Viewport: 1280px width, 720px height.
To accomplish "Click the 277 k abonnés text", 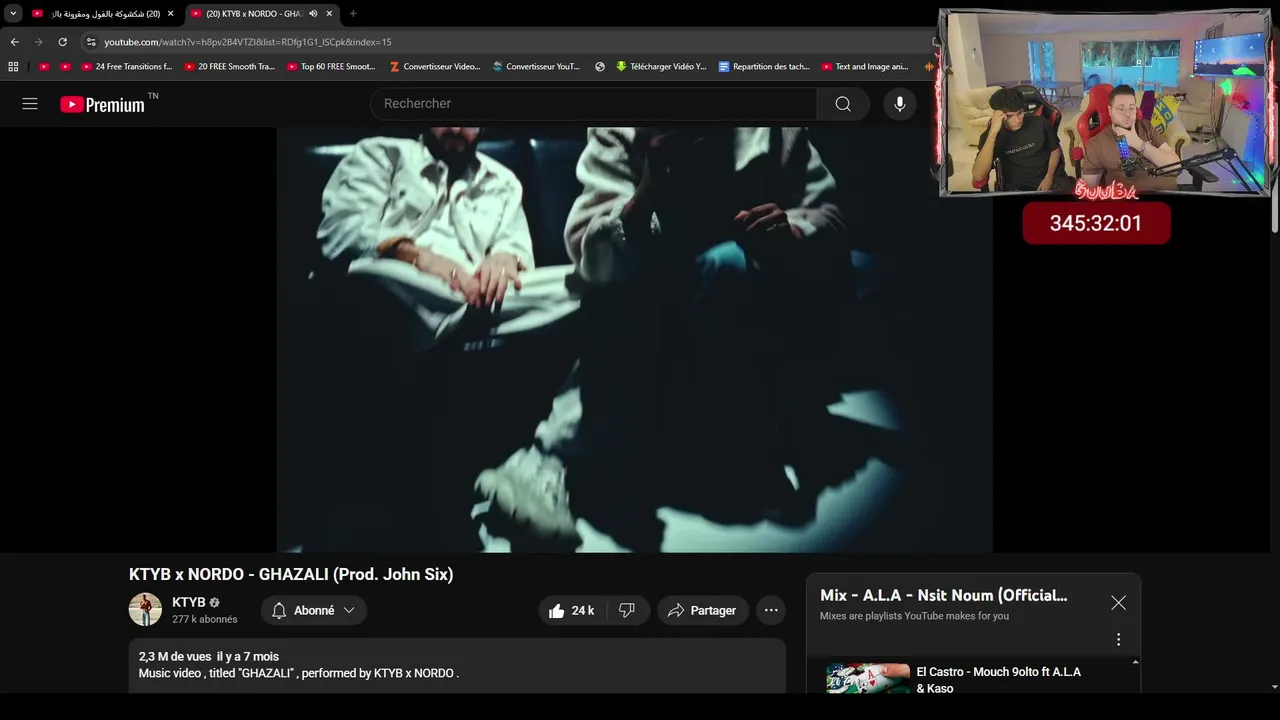I will pyautogui.click(x=205, y=619).
